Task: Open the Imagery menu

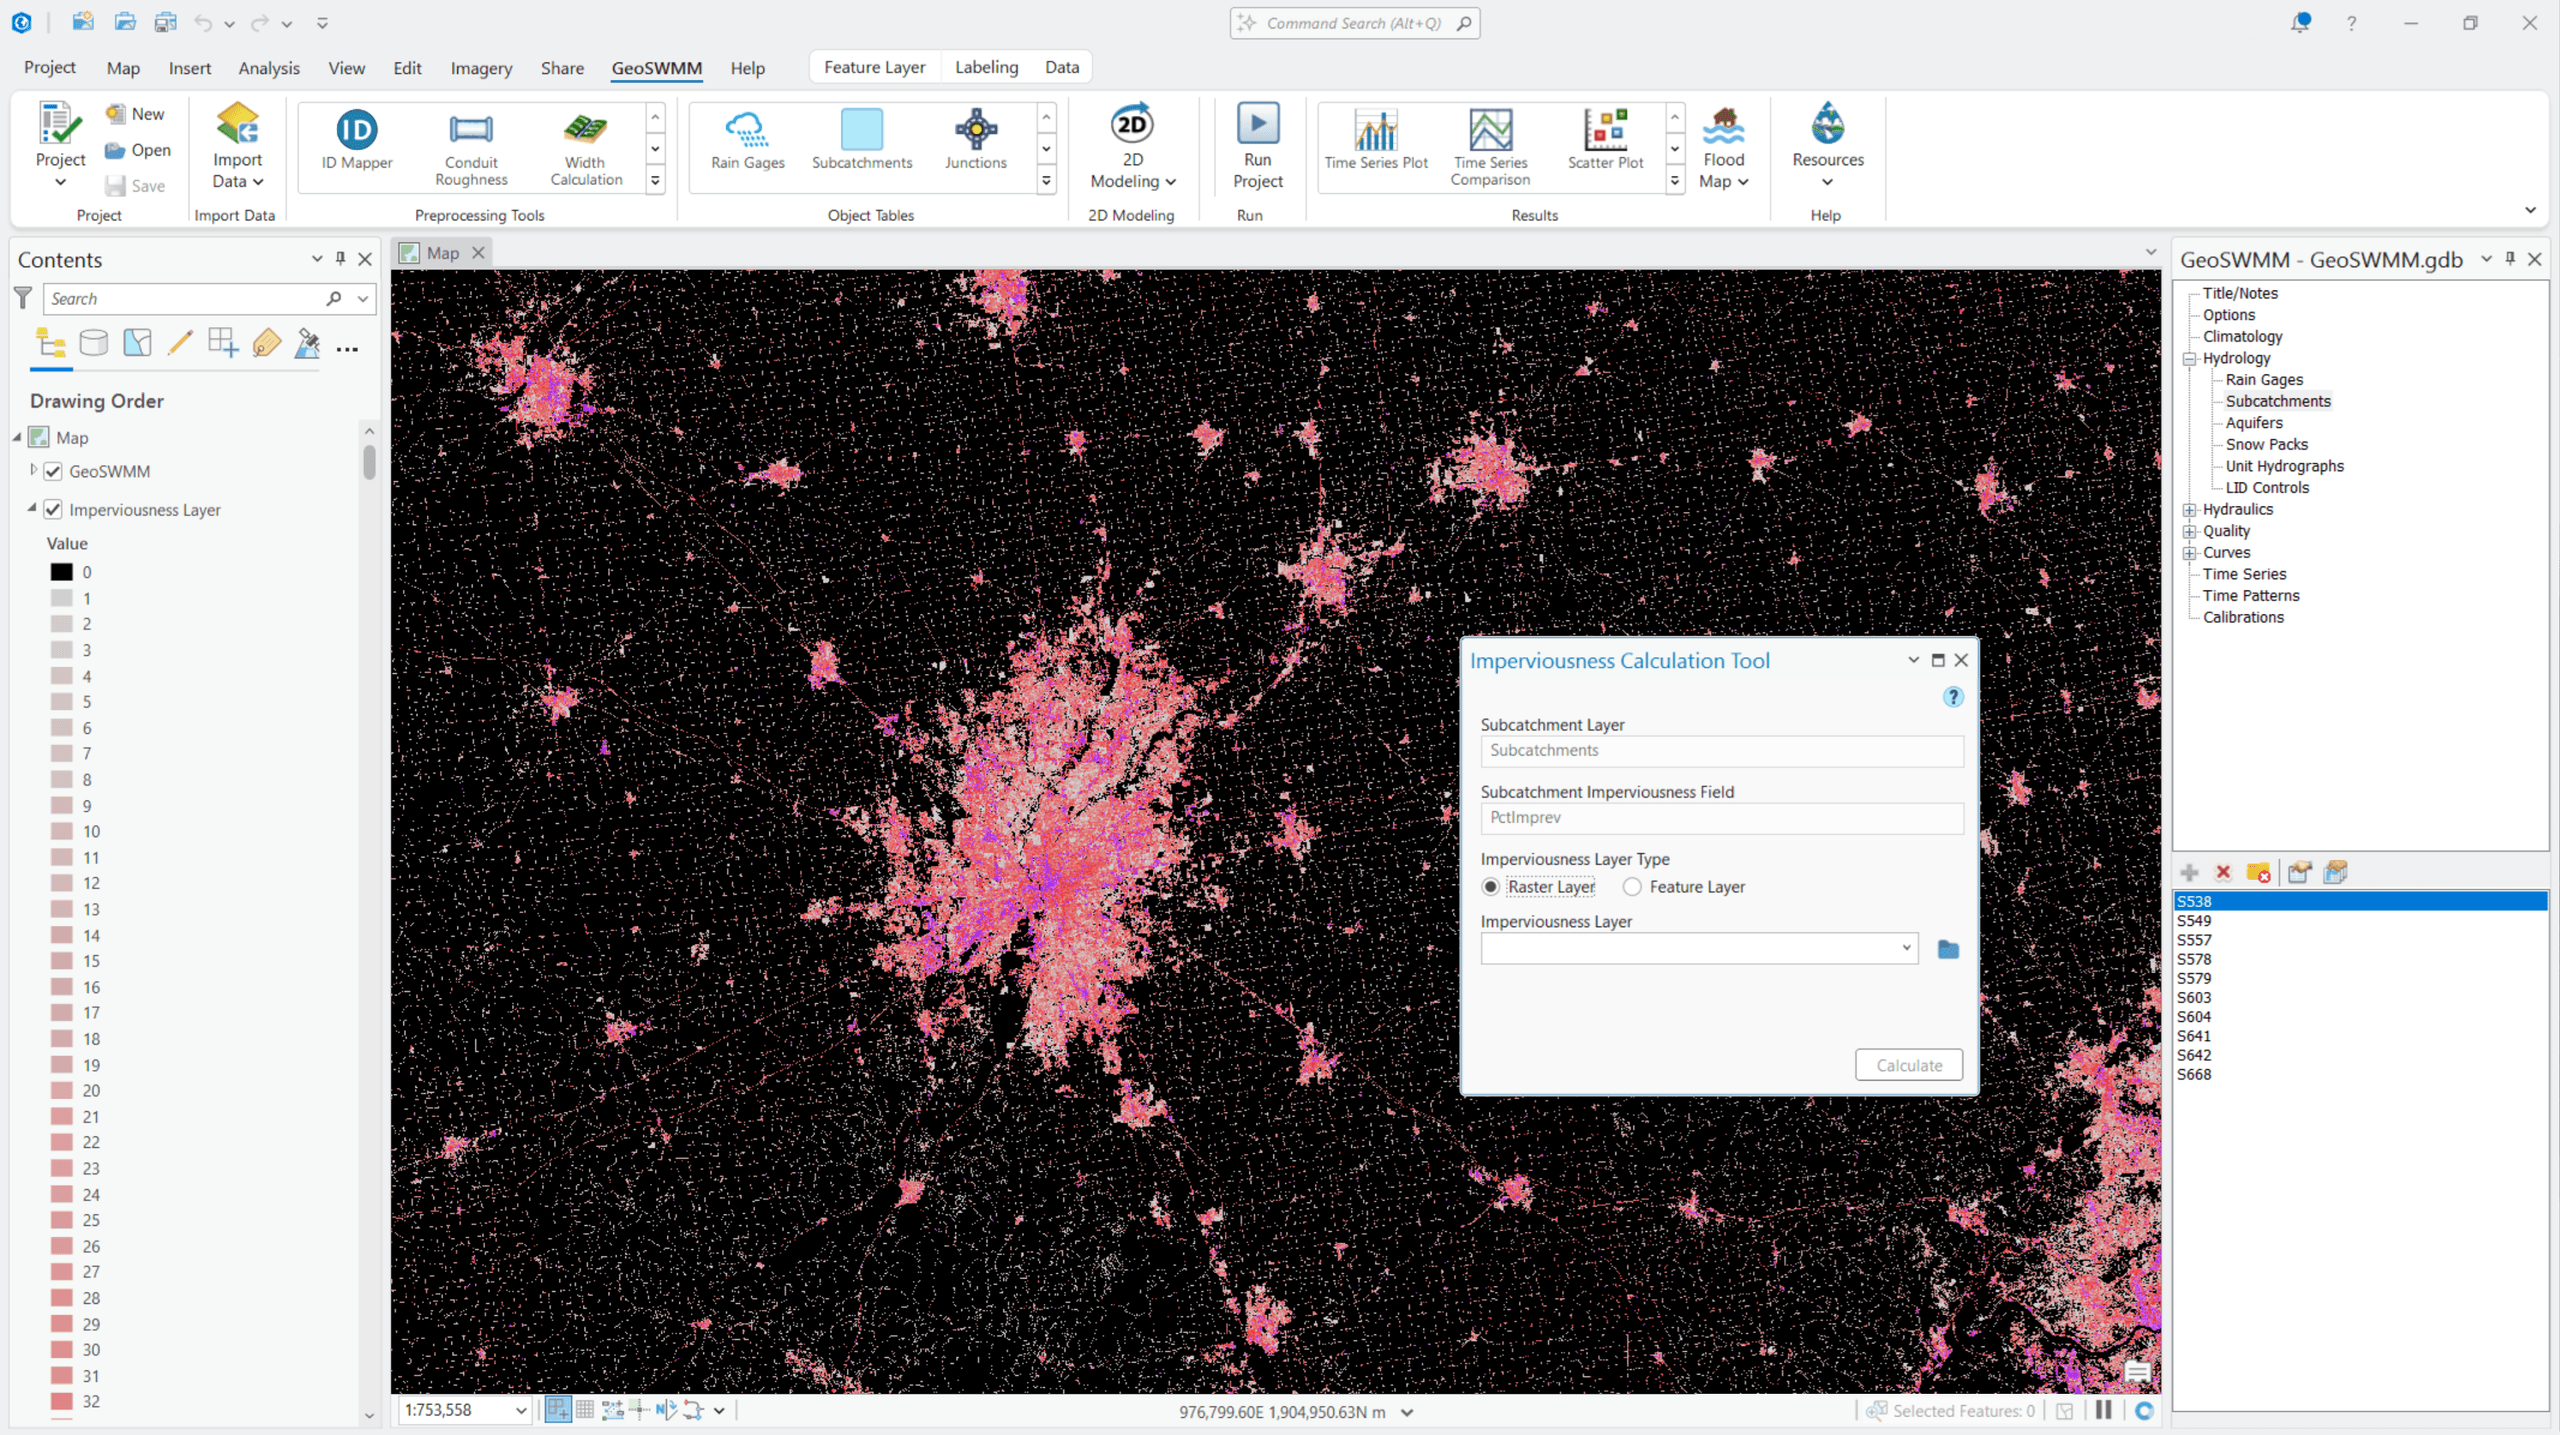Action: [481, 67]
